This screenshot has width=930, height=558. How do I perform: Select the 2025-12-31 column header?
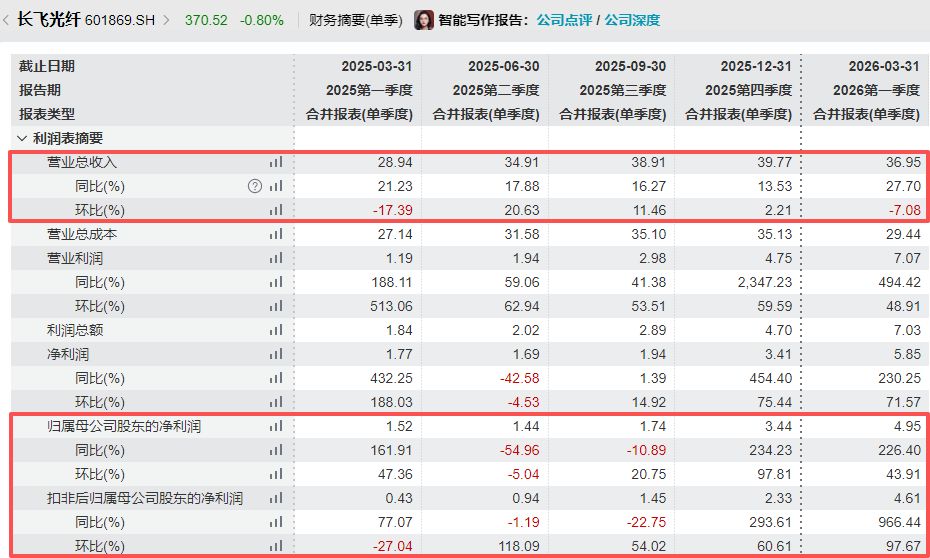[x=756, y=66]
